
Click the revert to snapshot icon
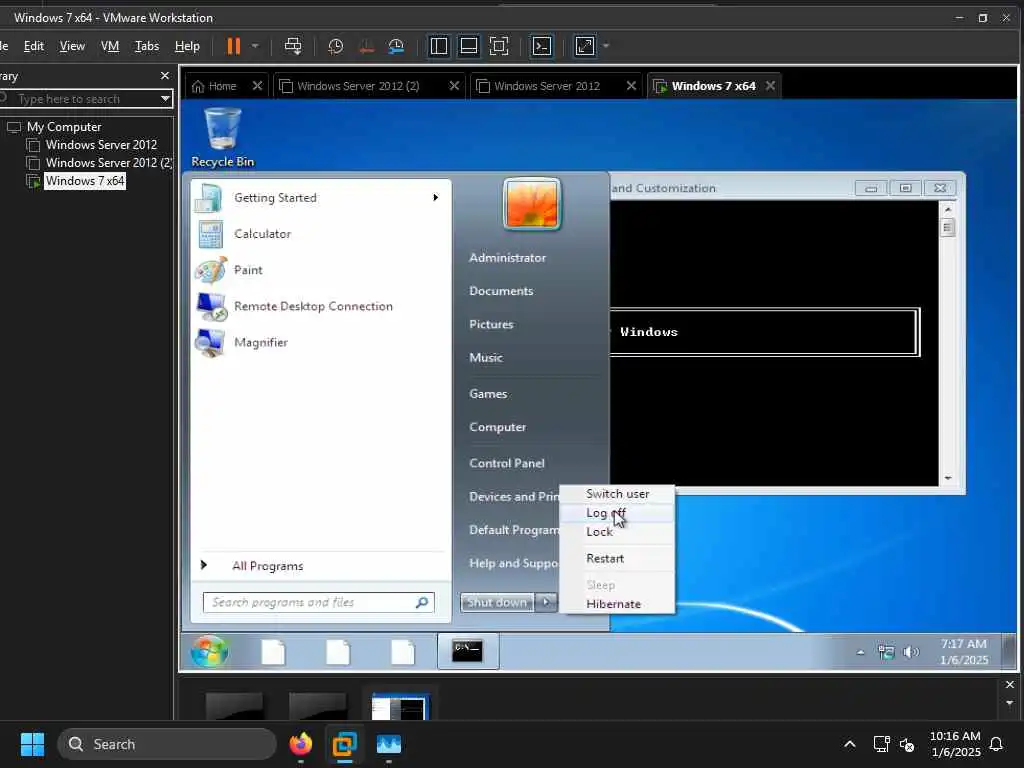click(366, 46)
